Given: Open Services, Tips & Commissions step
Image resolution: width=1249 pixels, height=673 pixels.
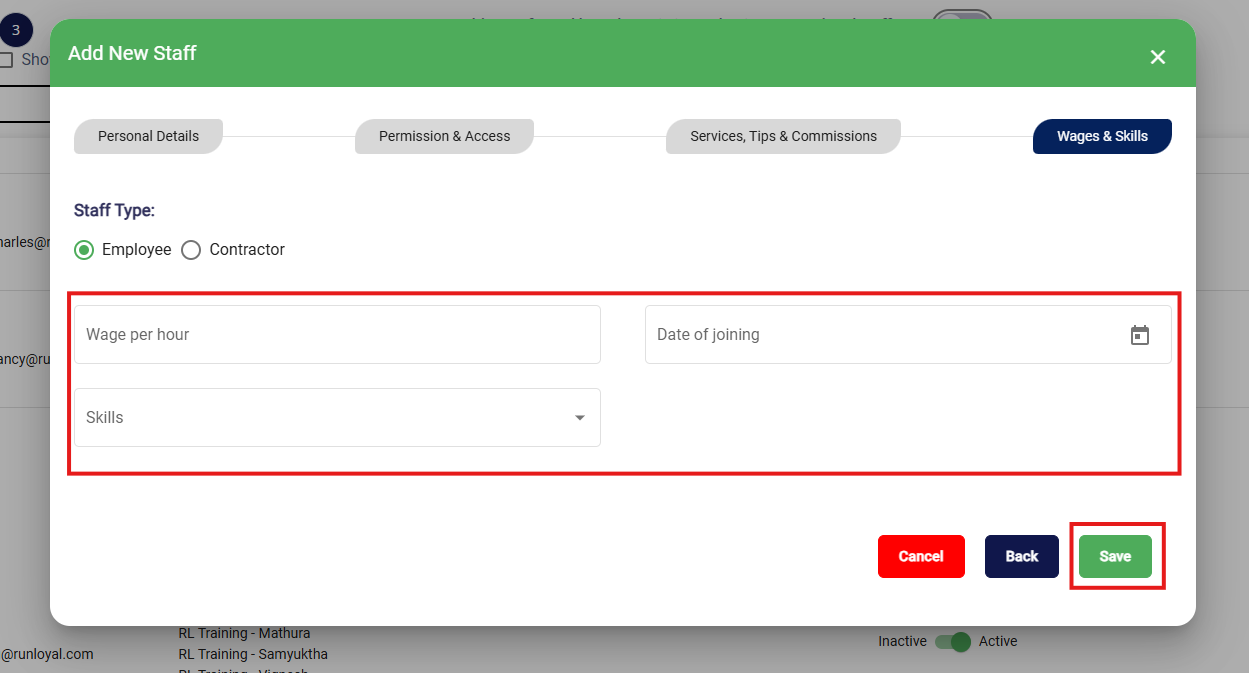Looking at the screenshot, I should [783, 136].
